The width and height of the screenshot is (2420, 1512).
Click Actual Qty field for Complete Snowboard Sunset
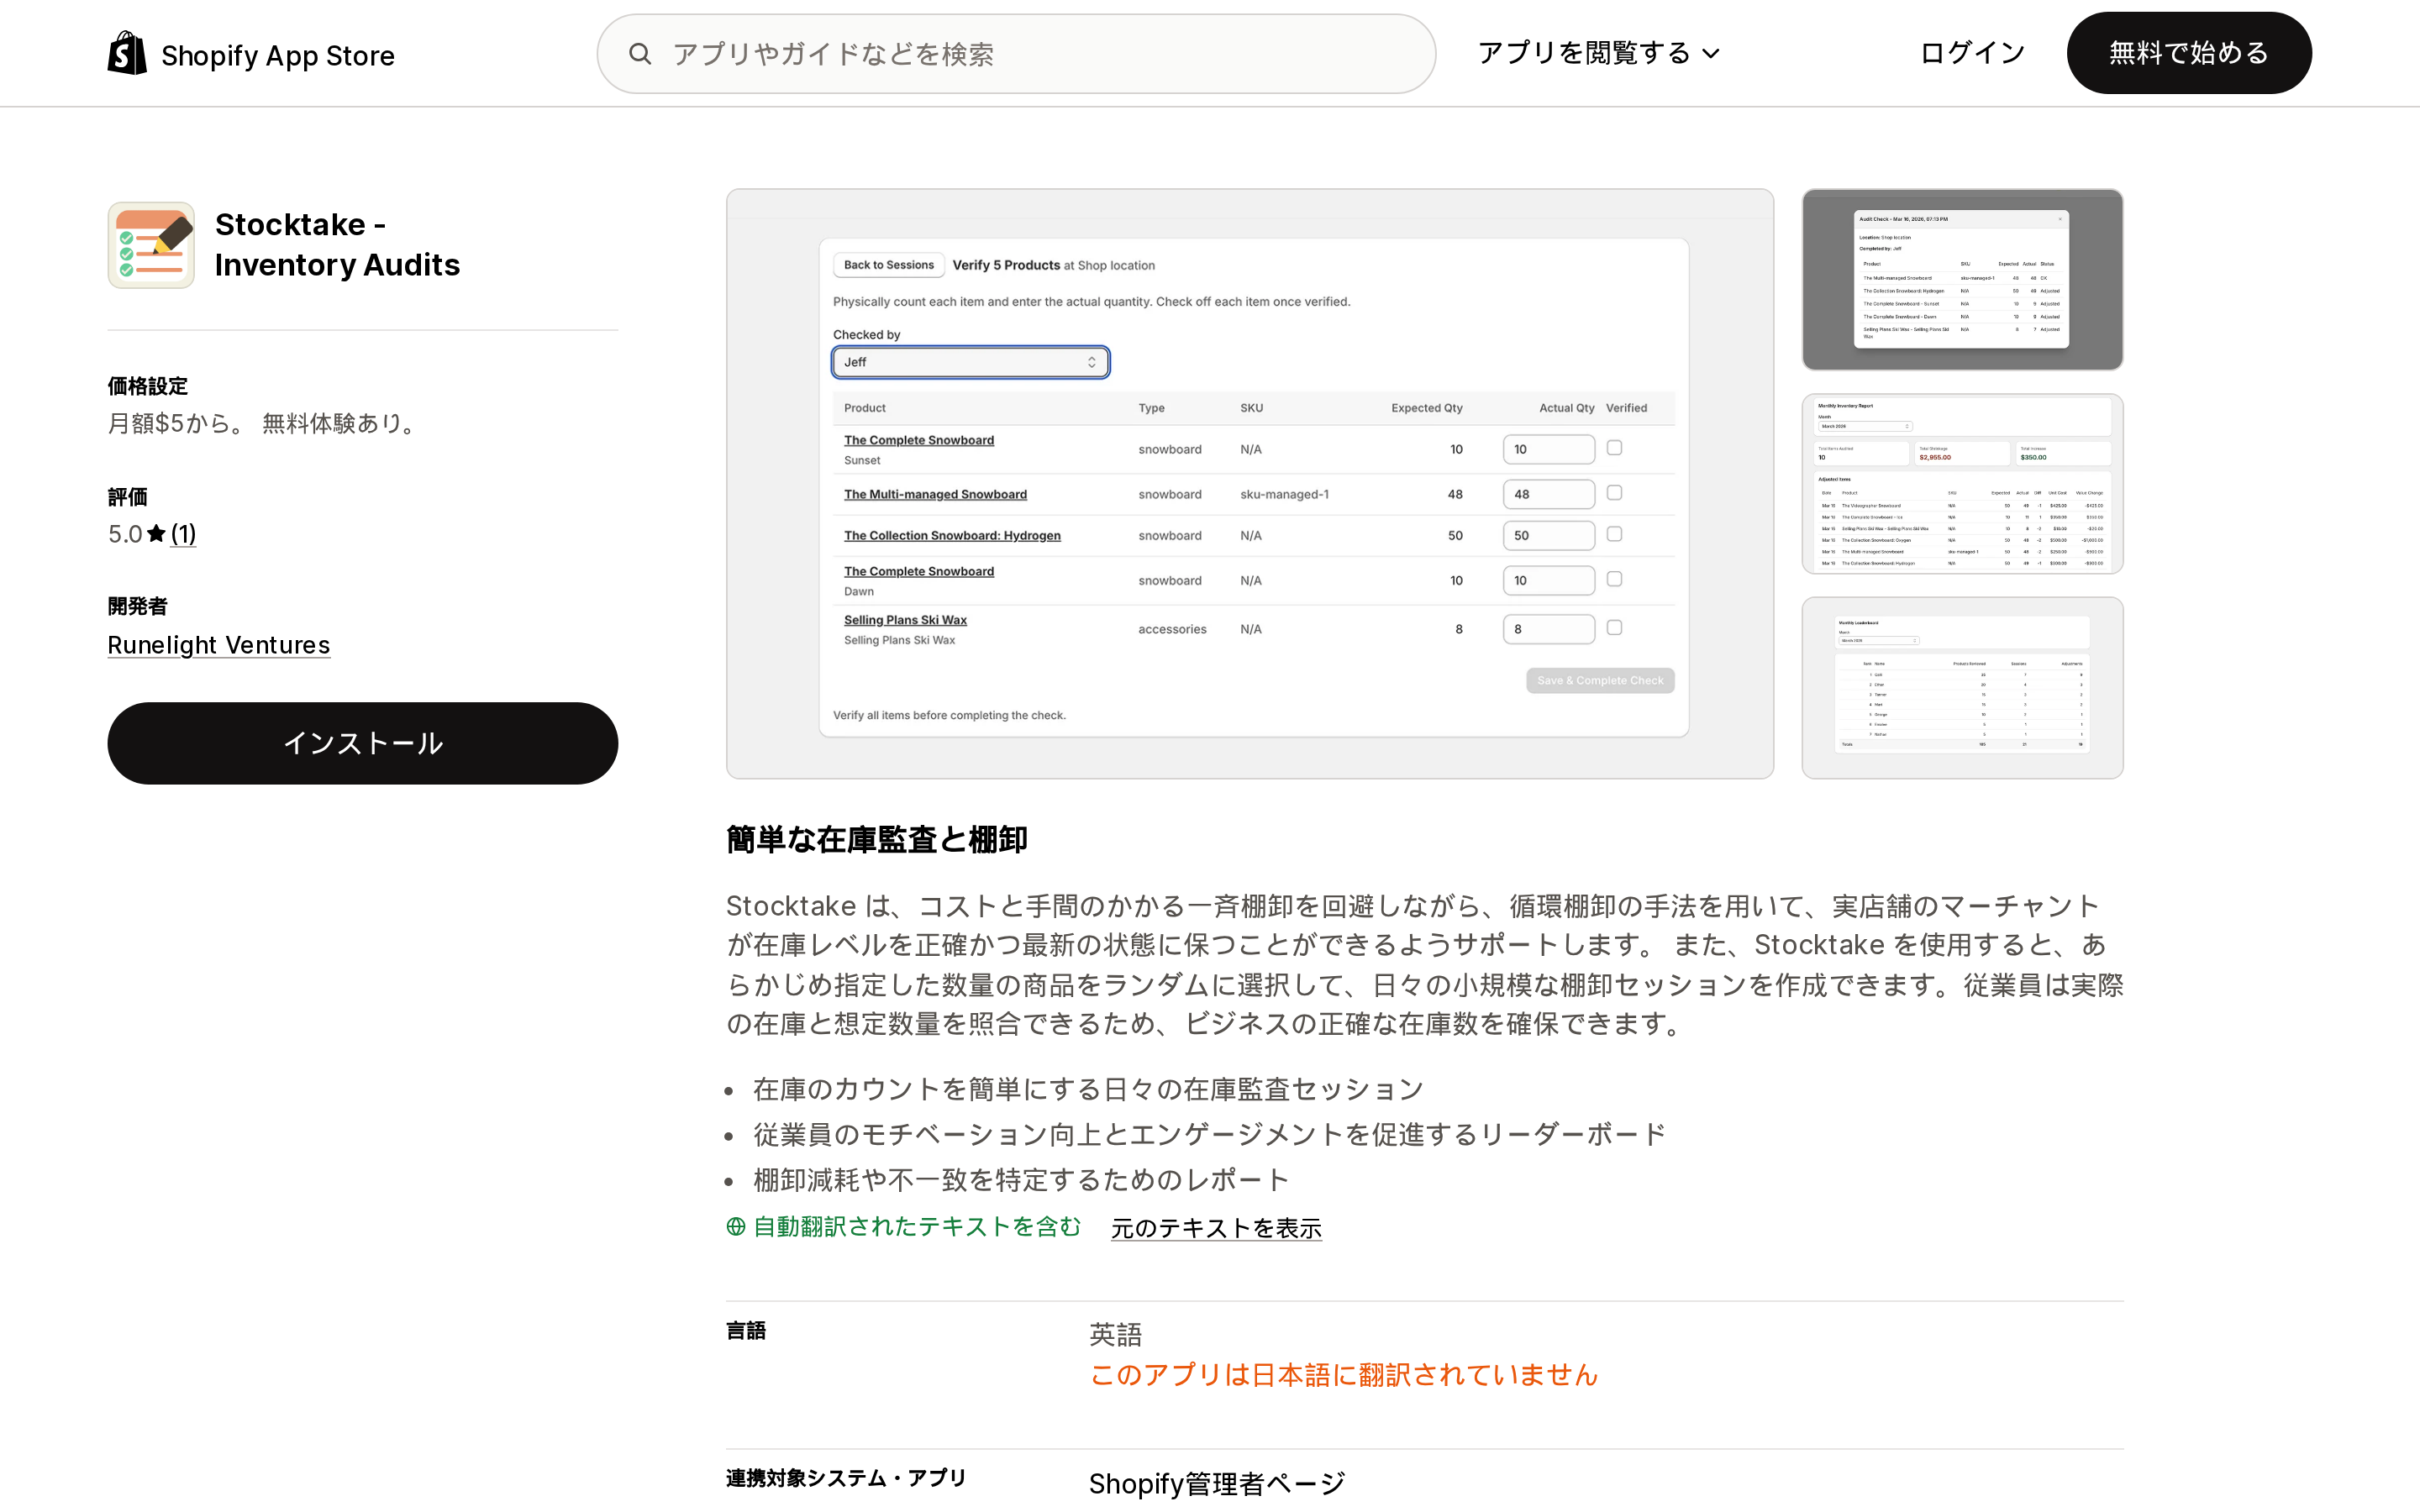[x=1548, y=449]
